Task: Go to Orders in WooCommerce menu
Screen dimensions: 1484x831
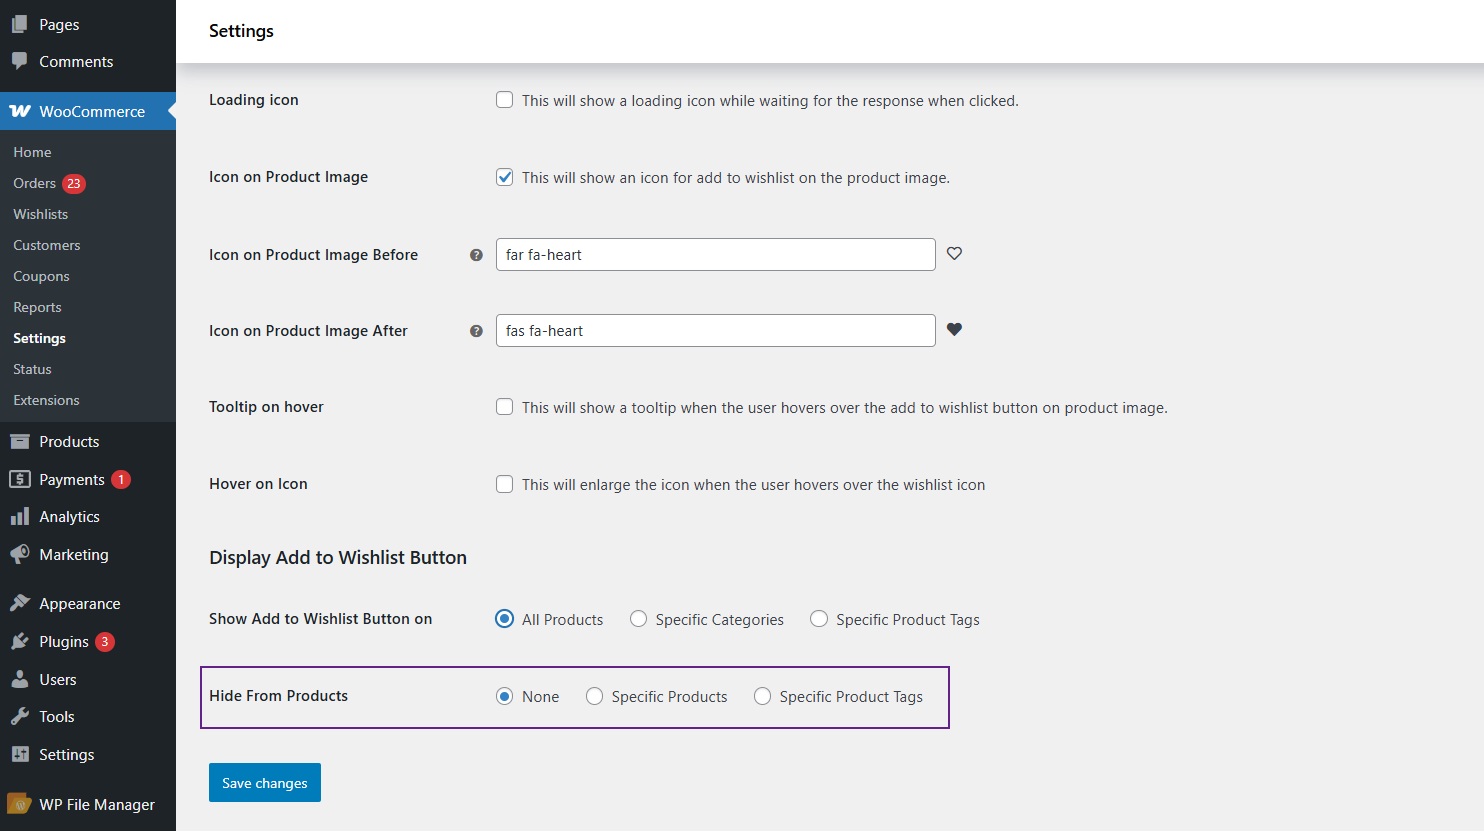Action: coord(35,183)
